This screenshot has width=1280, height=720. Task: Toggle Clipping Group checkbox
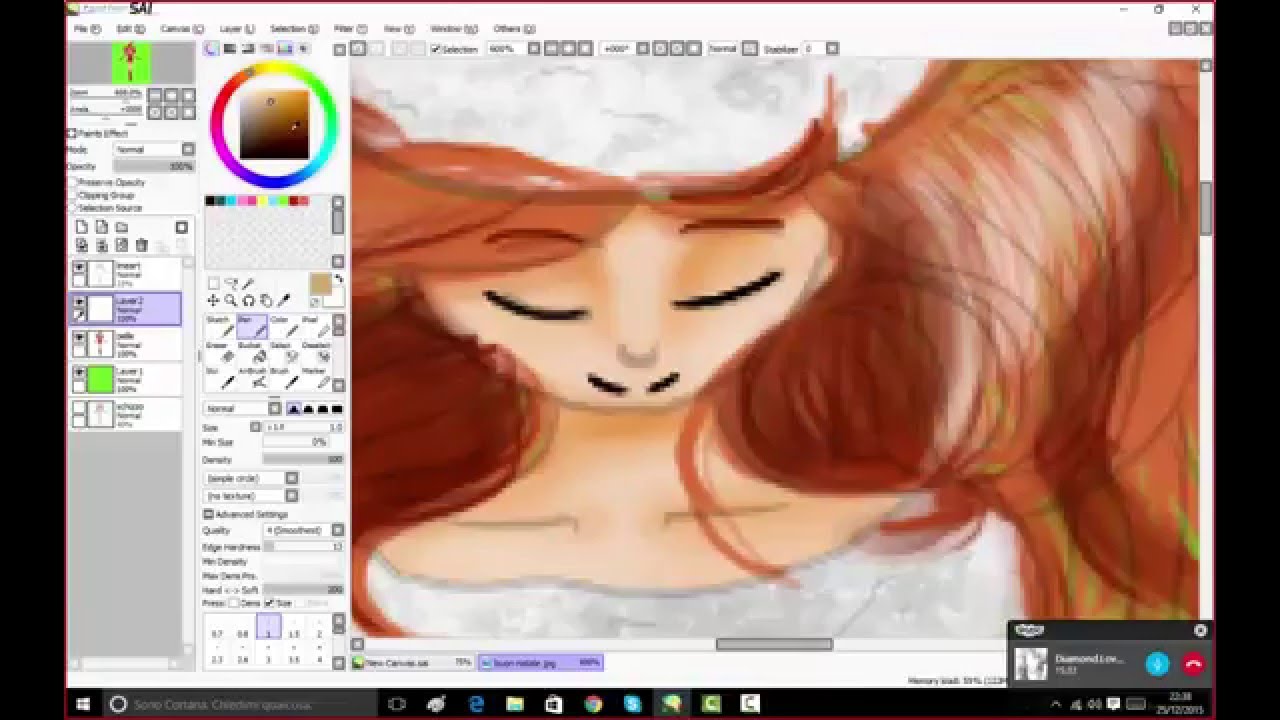coord(73,196)
